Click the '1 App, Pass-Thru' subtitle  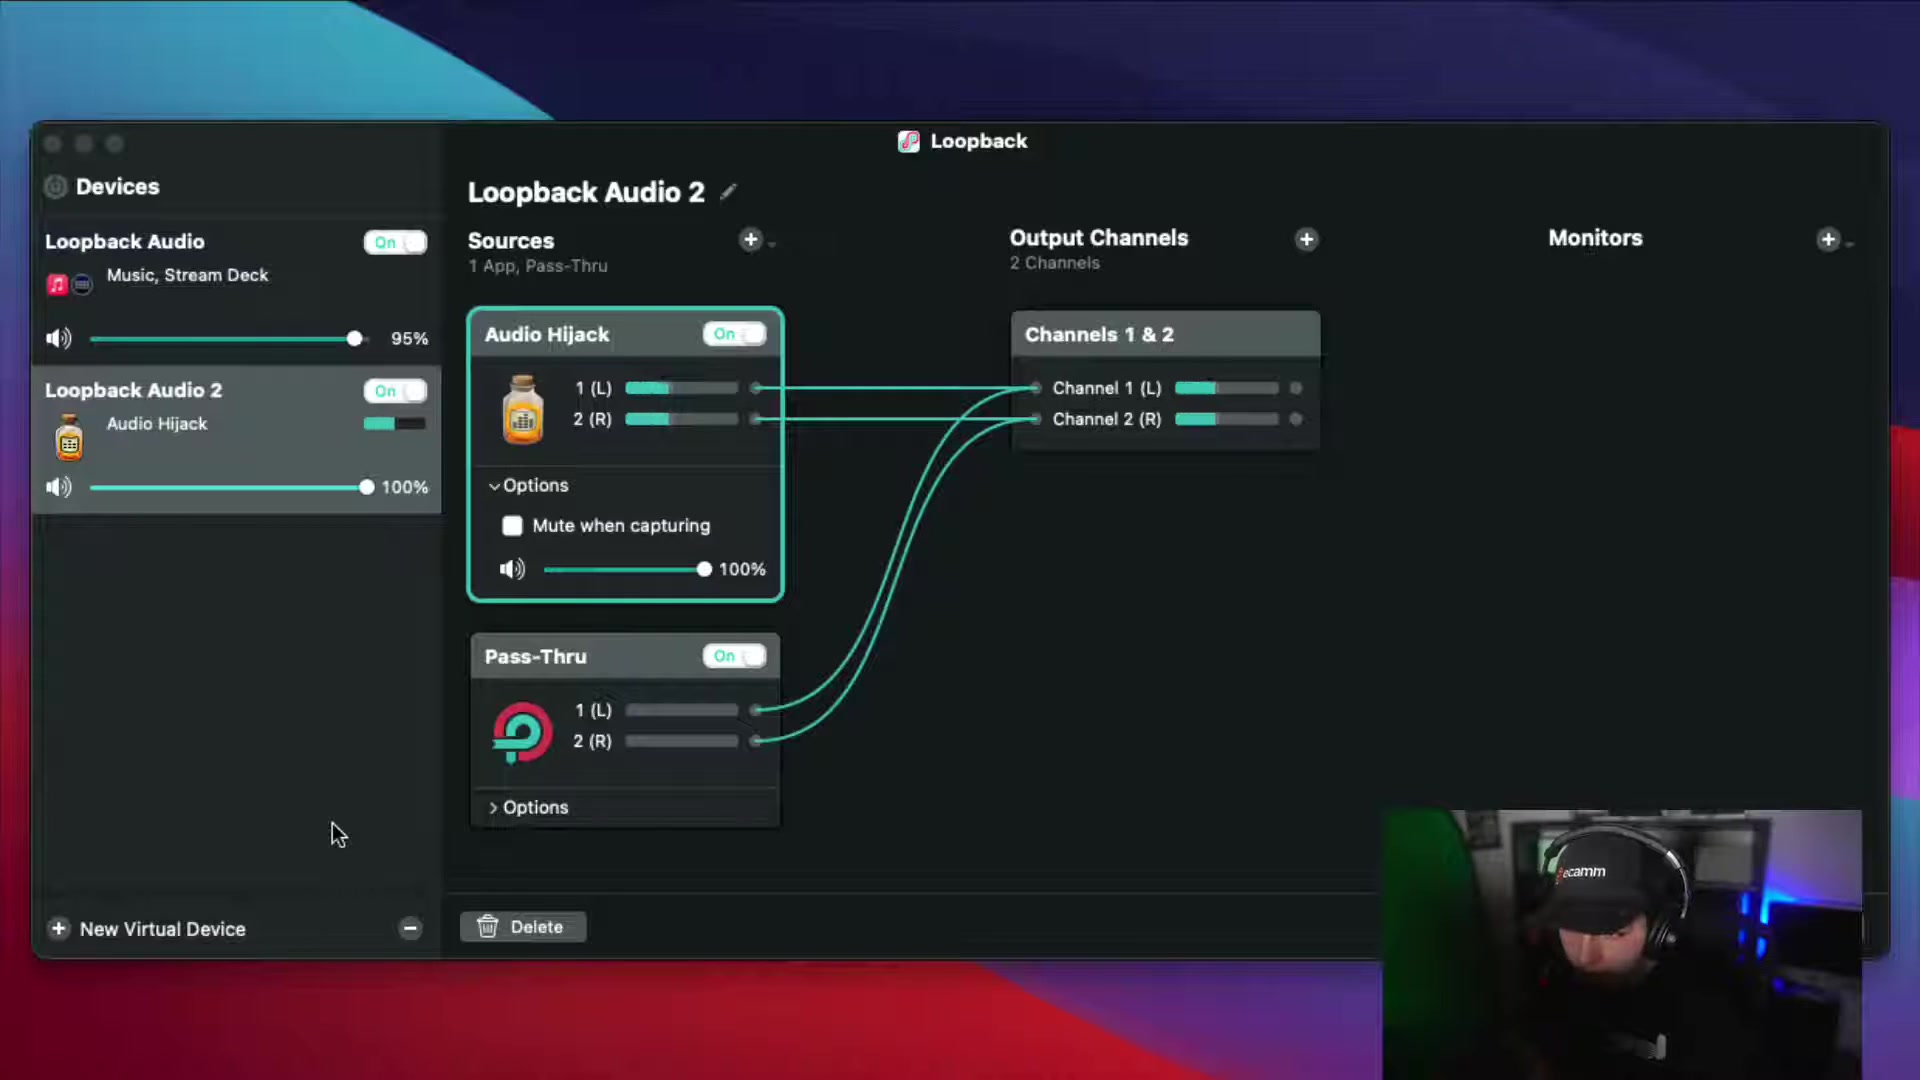point(538,266)
